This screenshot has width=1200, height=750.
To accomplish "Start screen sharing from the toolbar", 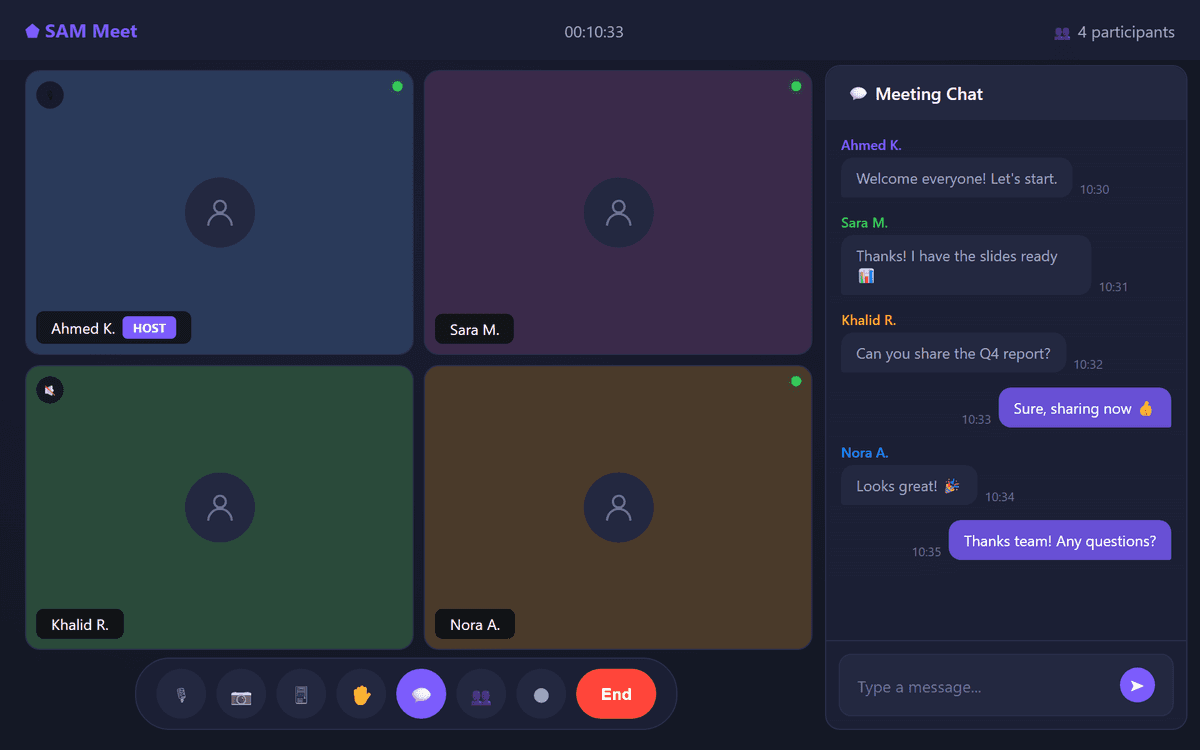I will pyautogui.click(x=301, y=694).
